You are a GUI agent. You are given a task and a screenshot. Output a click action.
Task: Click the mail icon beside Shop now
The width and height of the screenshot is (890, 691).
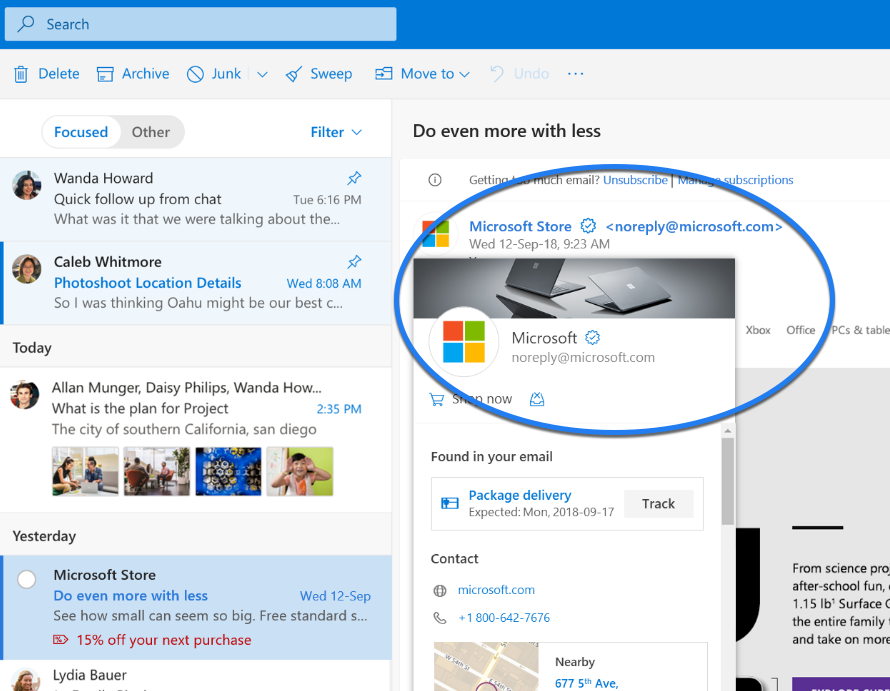tap(537, 400)
